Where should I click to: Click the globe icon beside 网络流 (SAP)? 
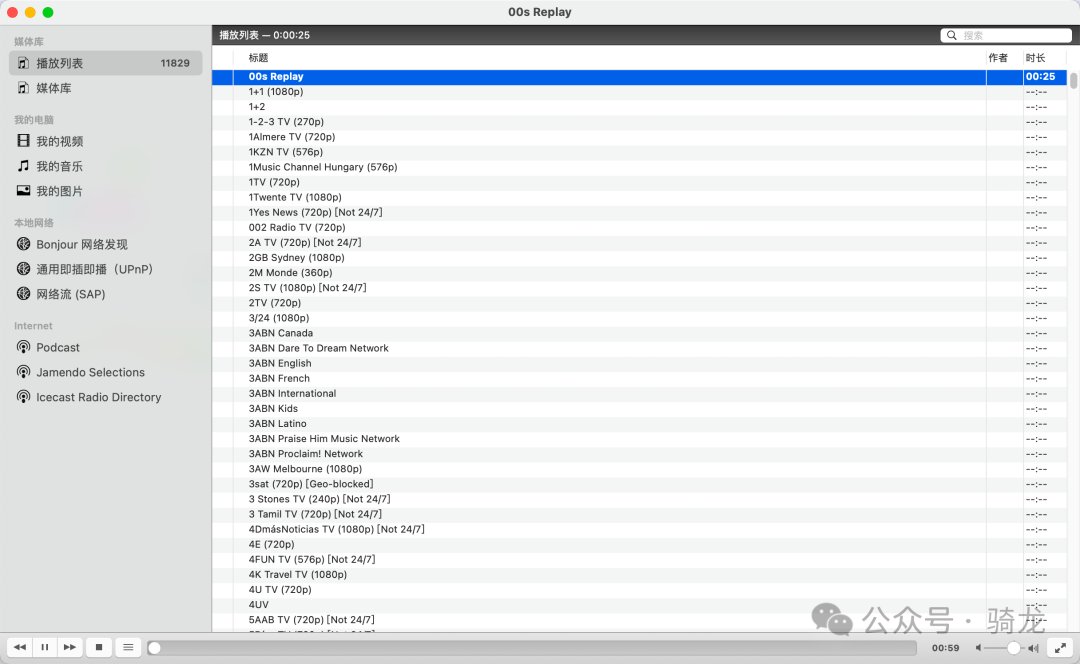pos(23,293)
